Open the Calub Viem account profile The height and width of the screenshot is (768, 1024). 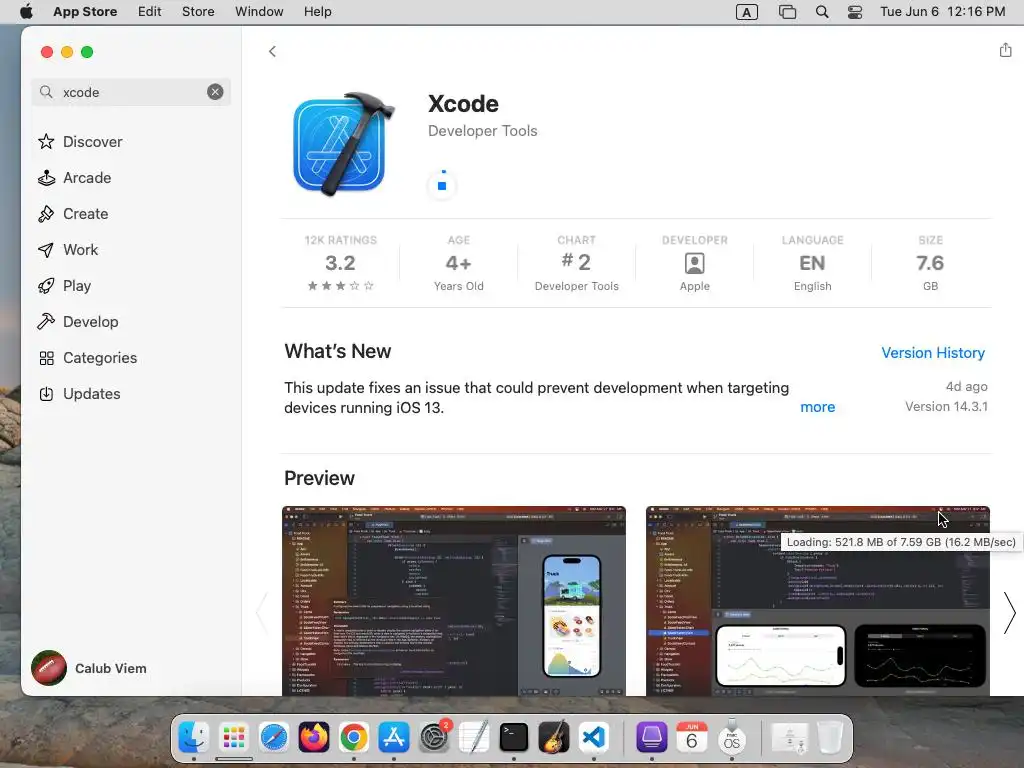pos(89,668)
